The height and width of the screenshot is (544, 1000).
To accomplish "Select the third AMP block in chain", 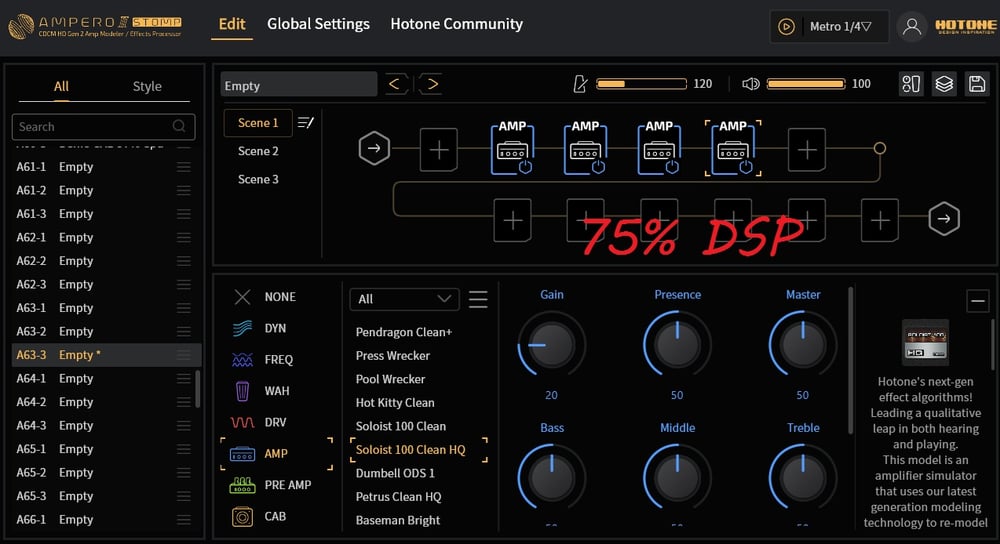I will pyautogui.click(x=659, y=148).
